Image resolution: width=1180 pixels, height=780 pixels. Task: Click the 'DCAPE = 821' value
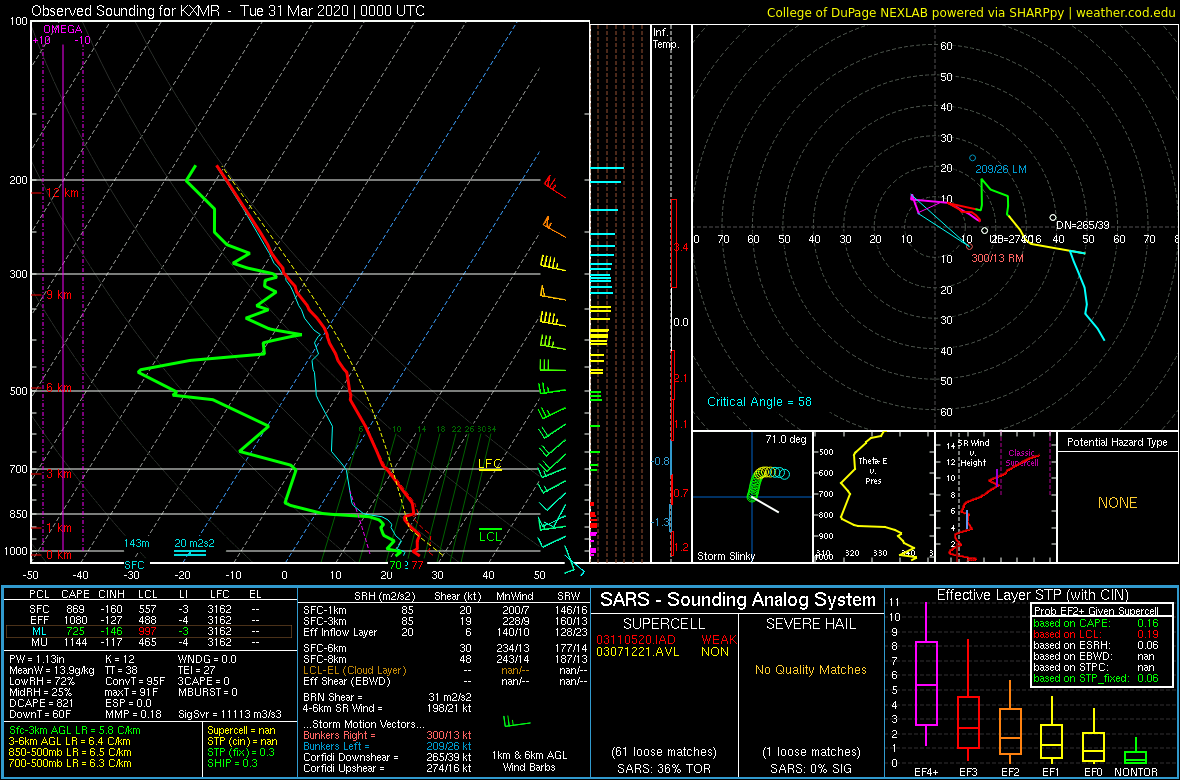(x=41, y=704)
